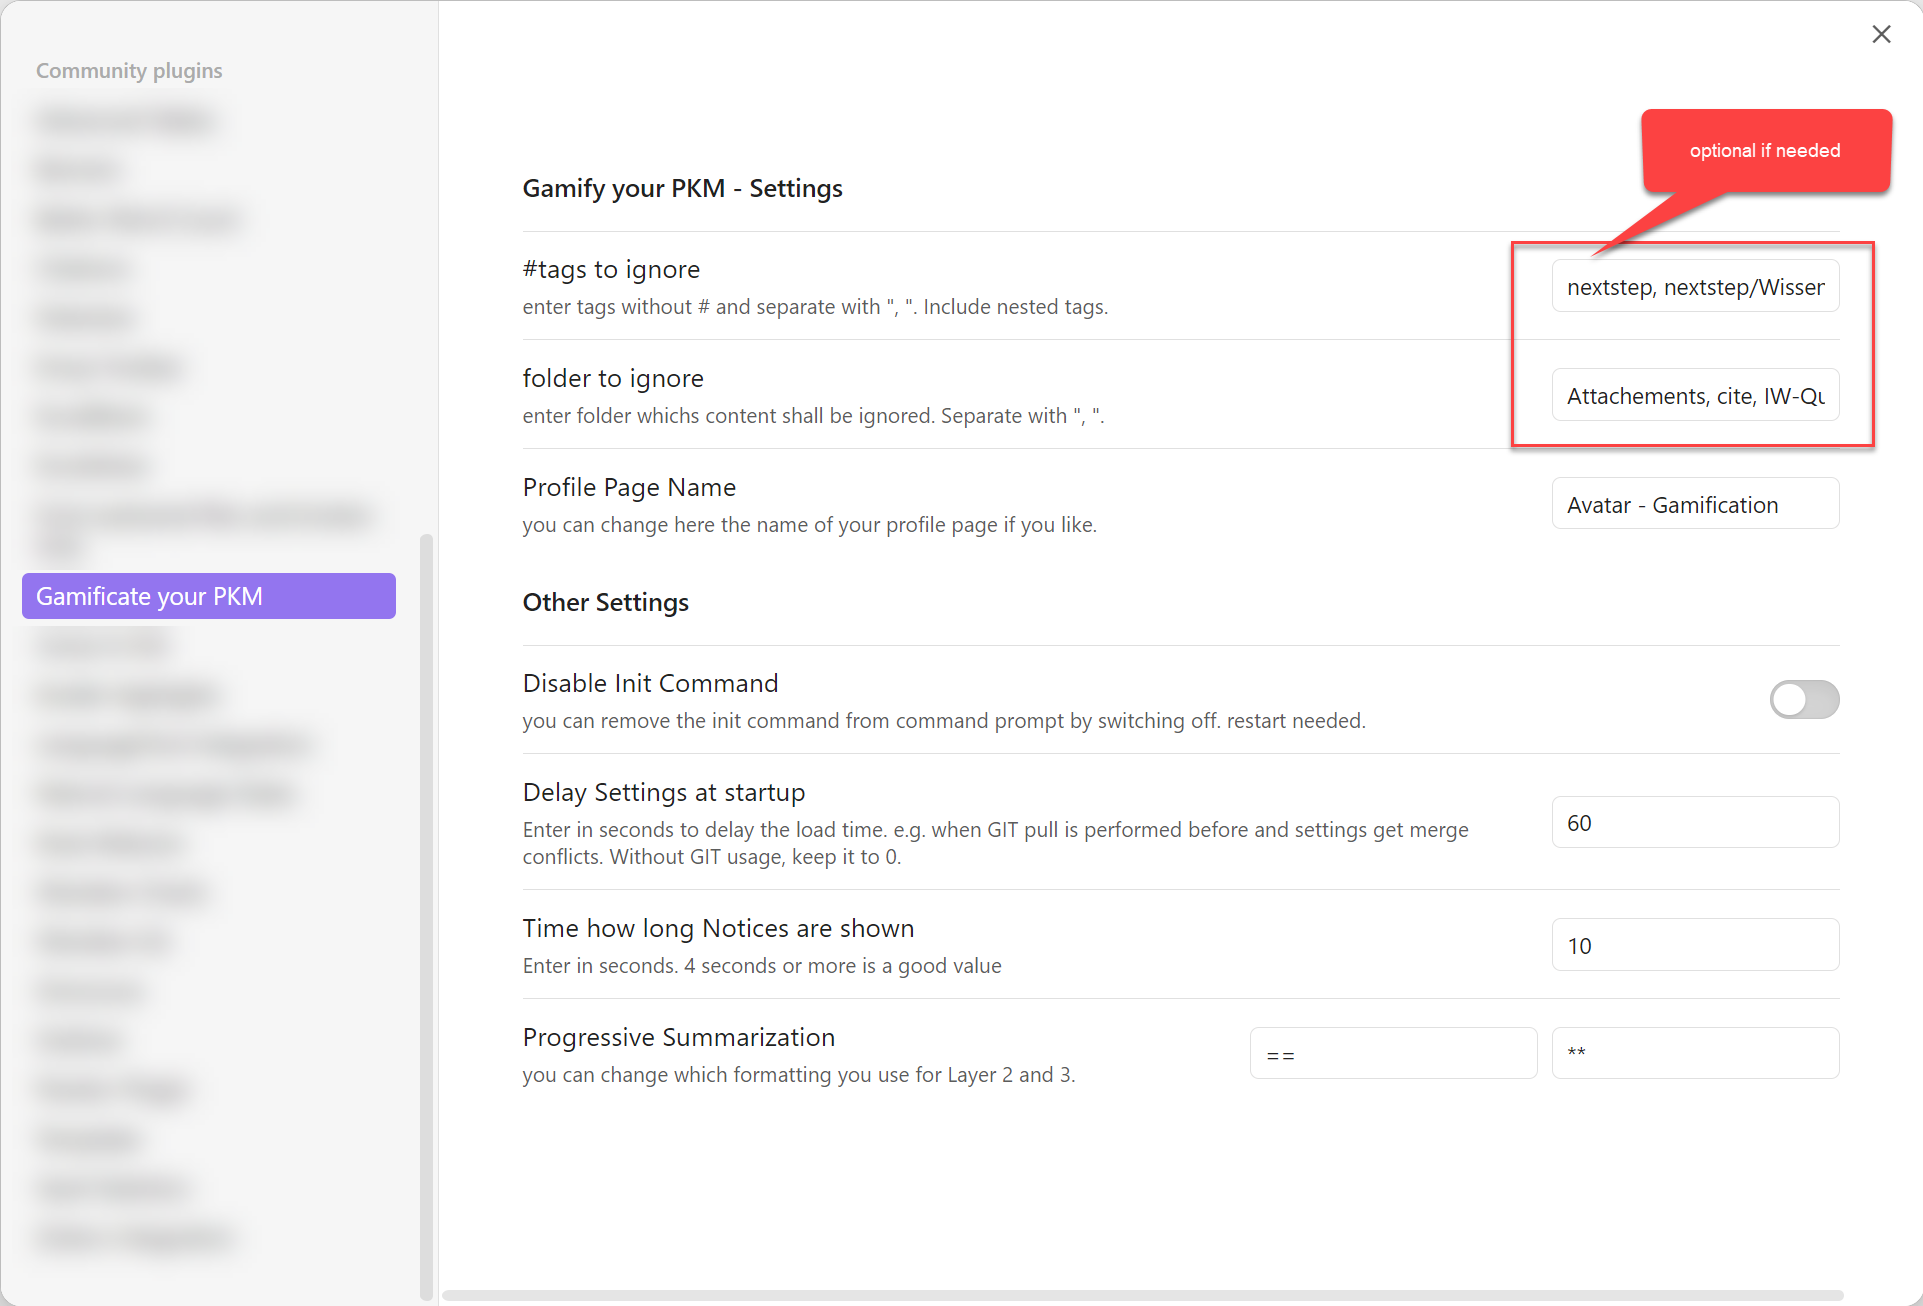Click the "Delay Settings at startup" label
This screenshot has width=1923, height=1306.
(663, 791)
